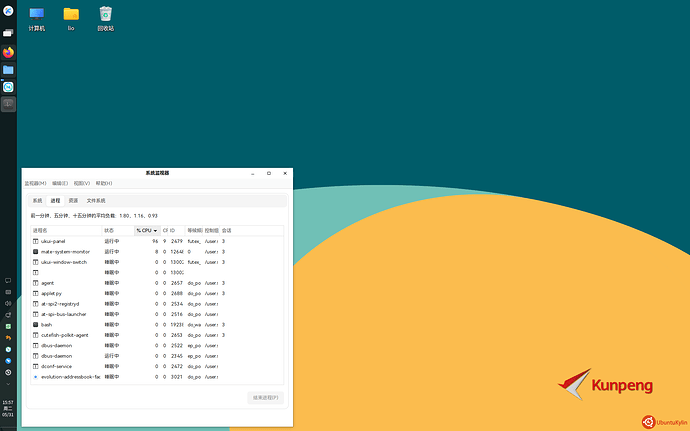The height and width of the screenshot is (431, 690).
Task: Click the 结束进程(P) button
Action: coord(265,398)
